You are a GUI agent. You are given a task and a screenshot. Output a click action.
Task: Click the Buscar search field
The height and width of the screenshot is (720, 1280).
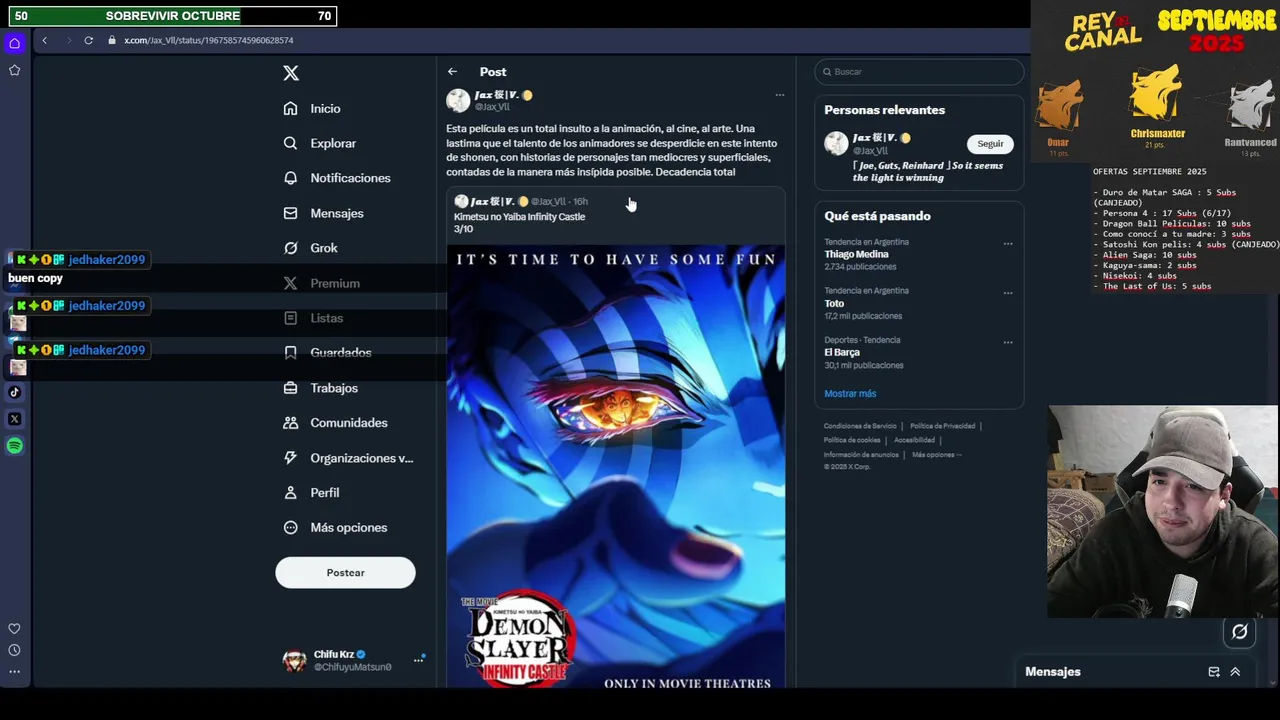pos(919,72)
